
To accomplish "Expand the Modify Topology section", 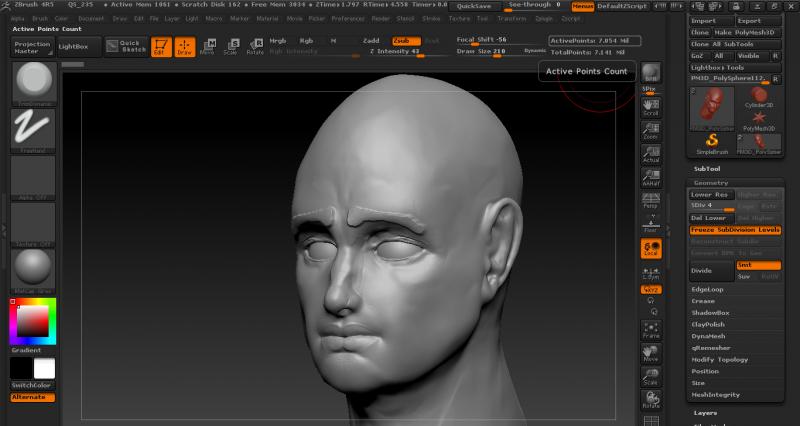I will (x=720, y=359).
